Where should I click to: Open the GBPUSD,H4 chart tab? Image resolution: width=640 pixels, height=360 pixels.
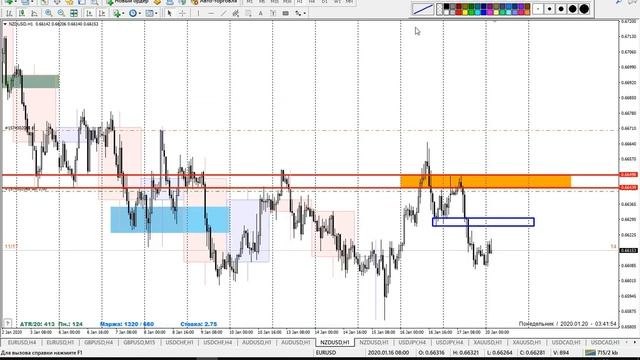98,342
